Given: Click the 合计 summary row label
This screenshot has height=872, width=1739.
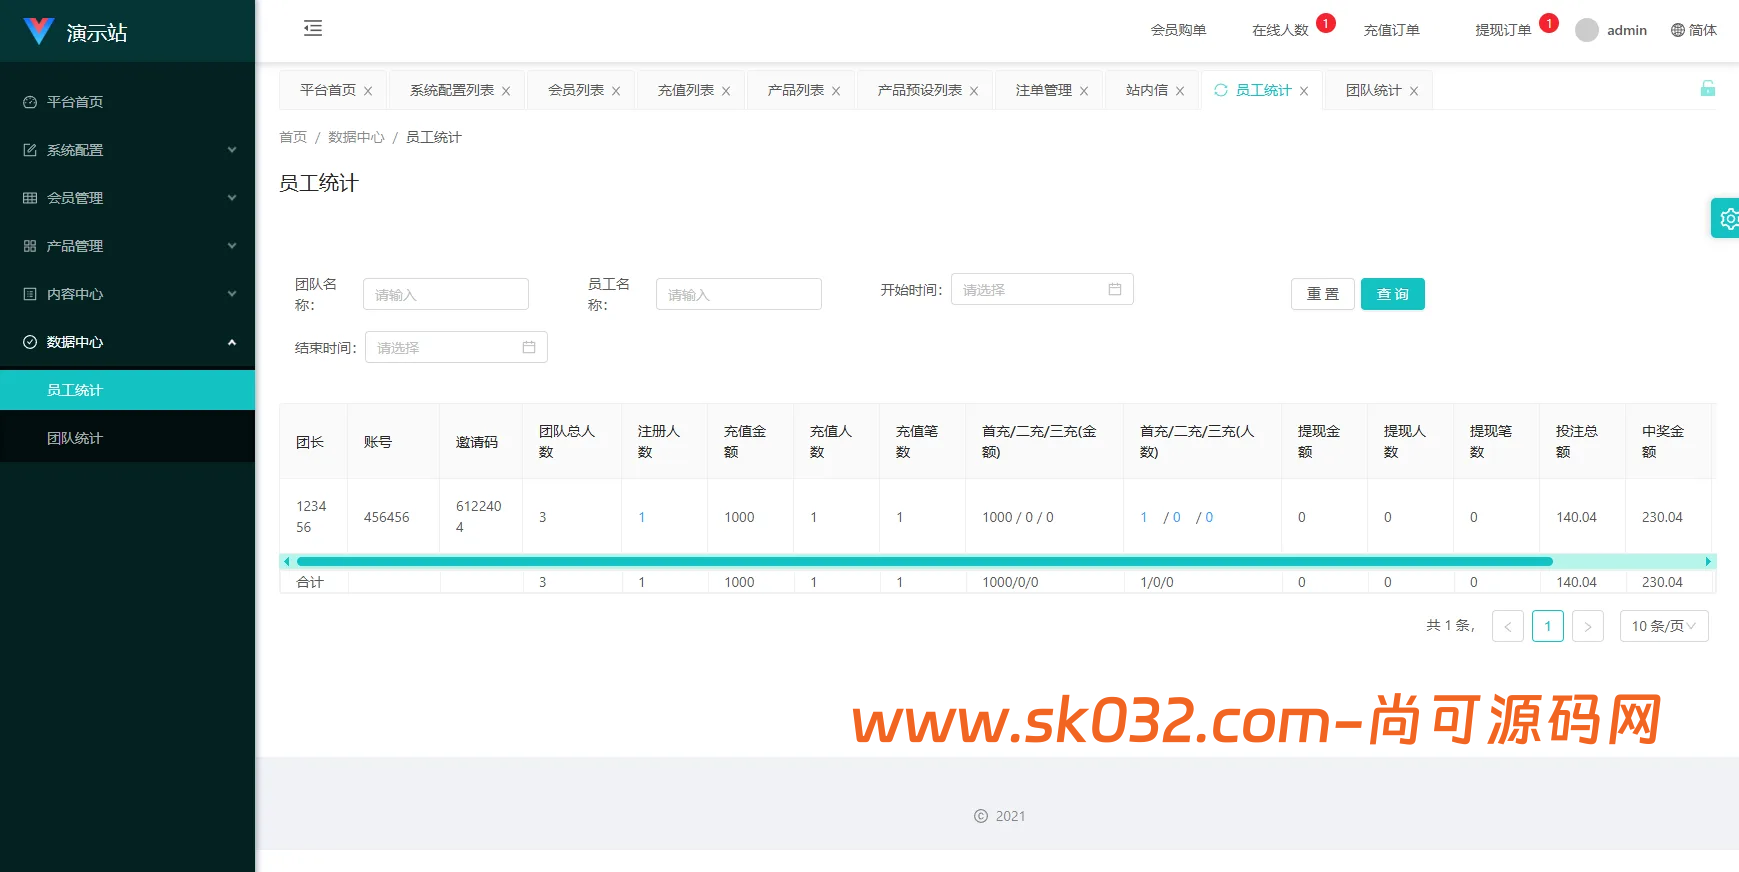Looking at the screenshot, I should click(x=310, y=582).
